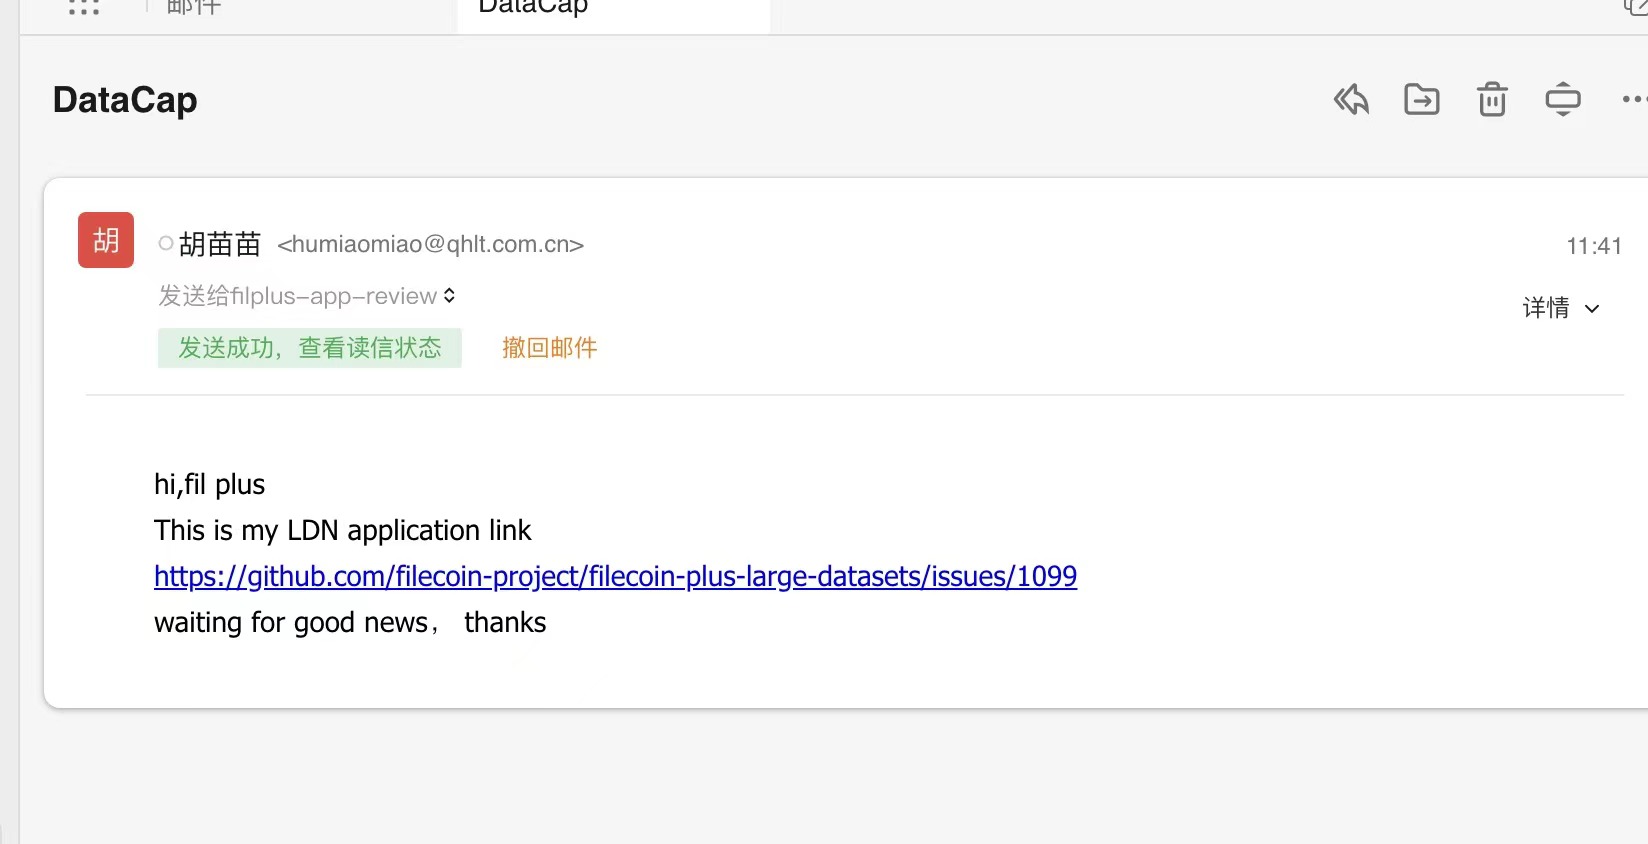Click the DataCap subject heading
The image size is (1648, 844).
[124, 100]
